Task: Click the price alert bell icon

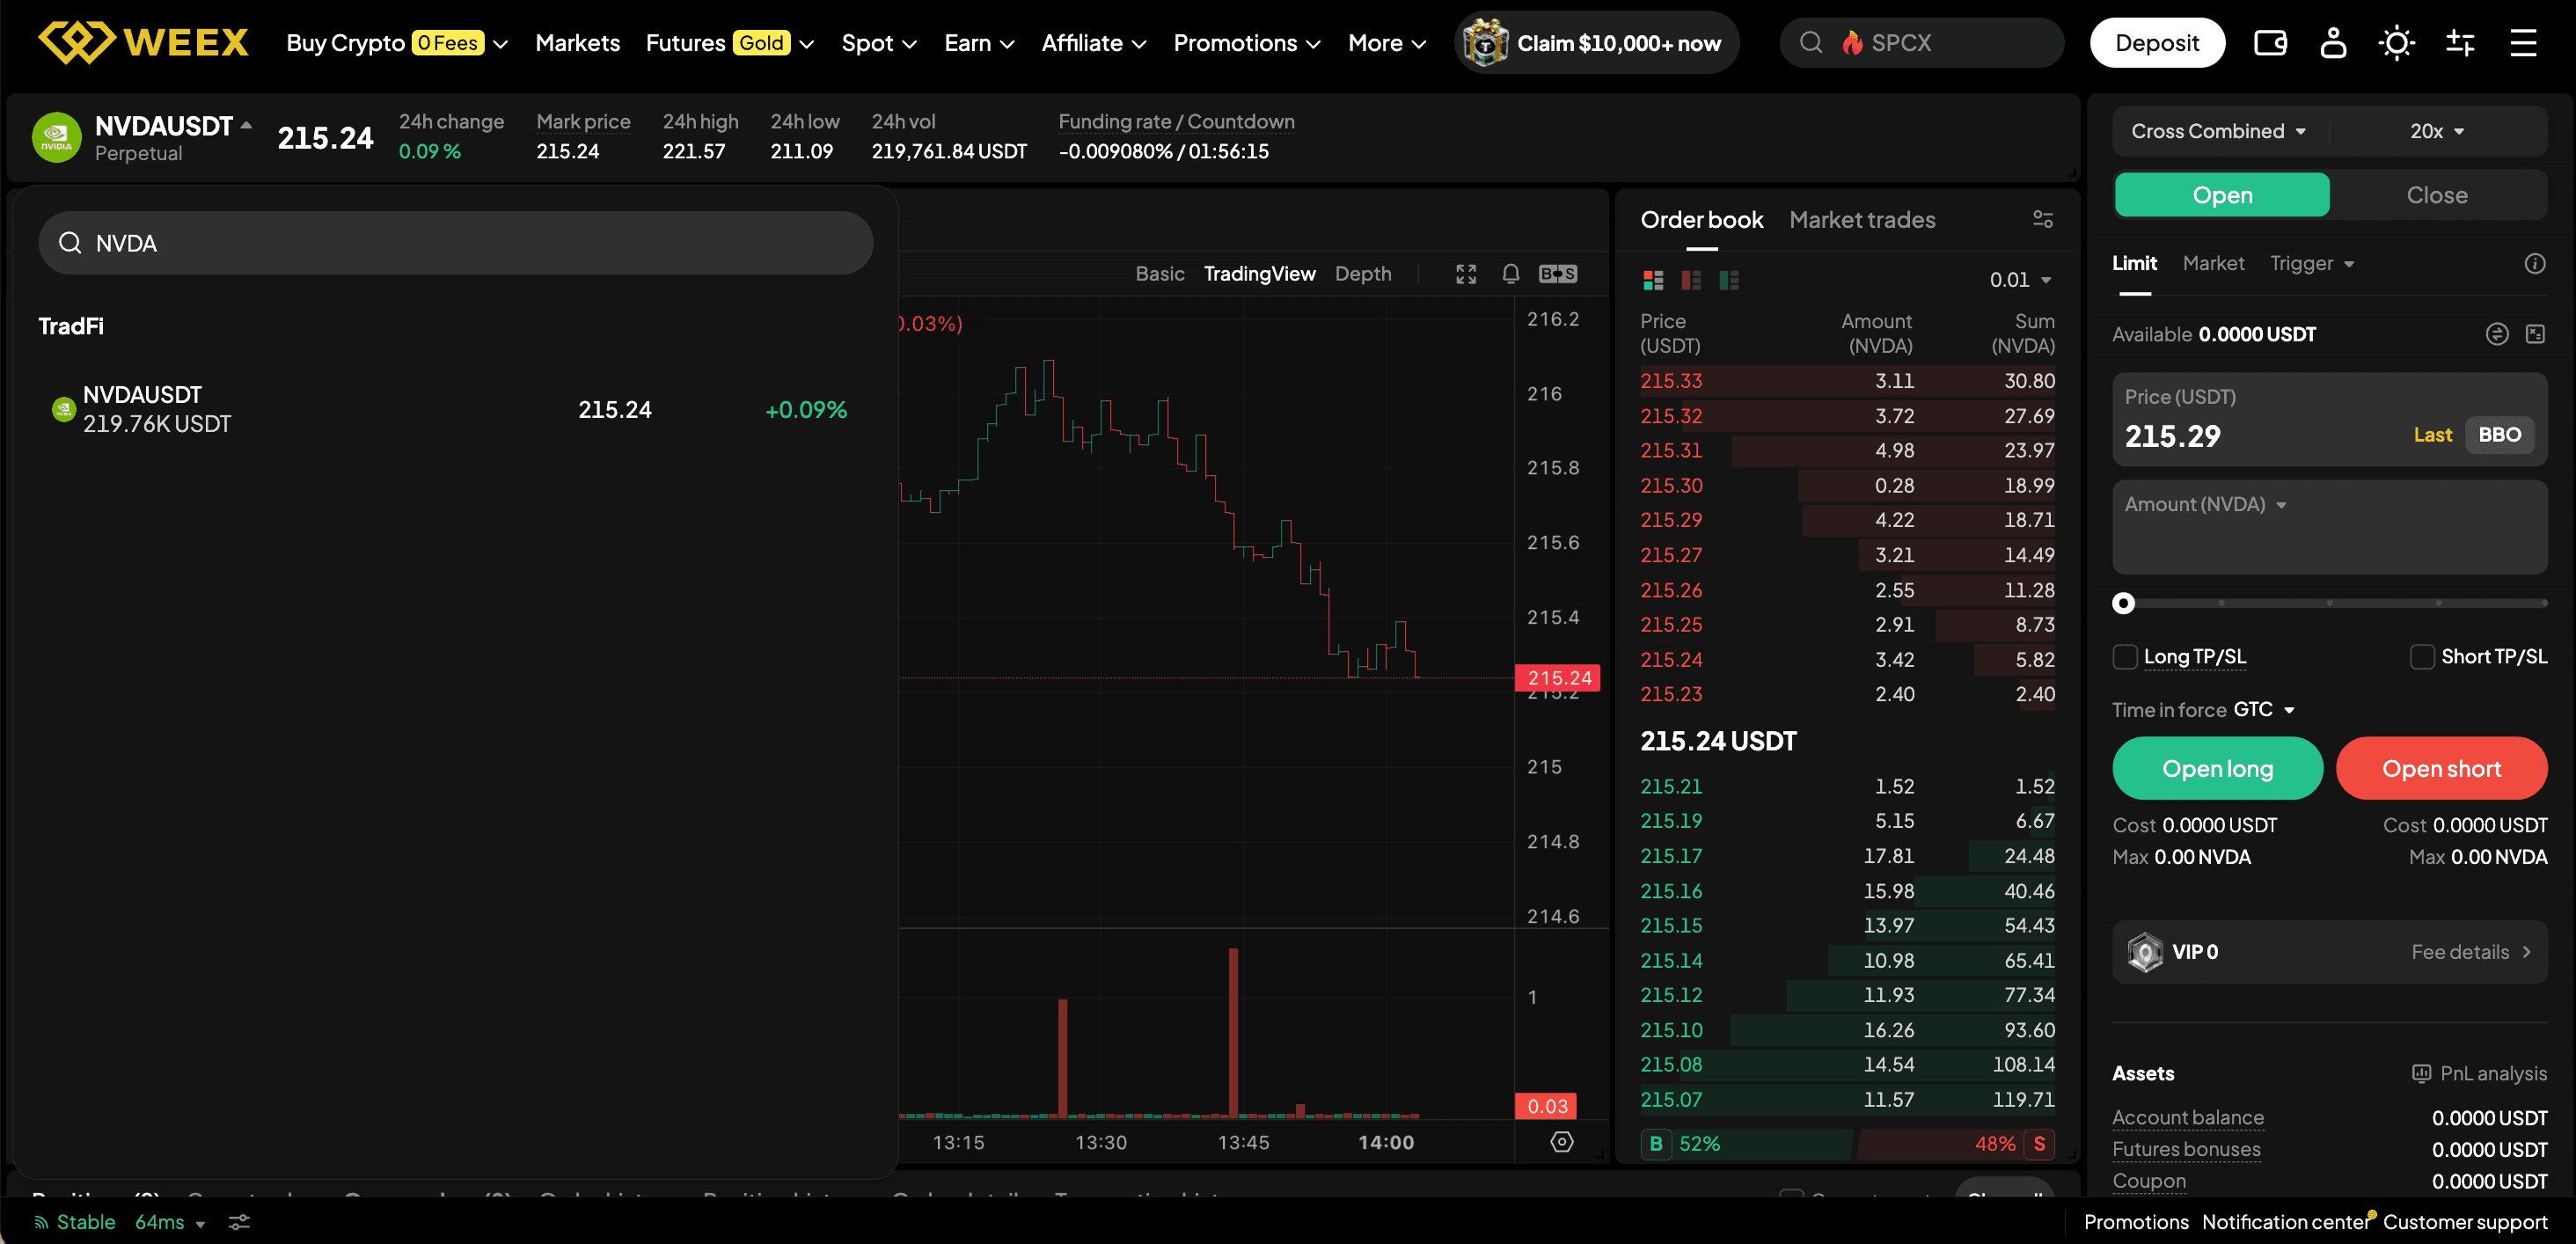Action: [1511, 274]
